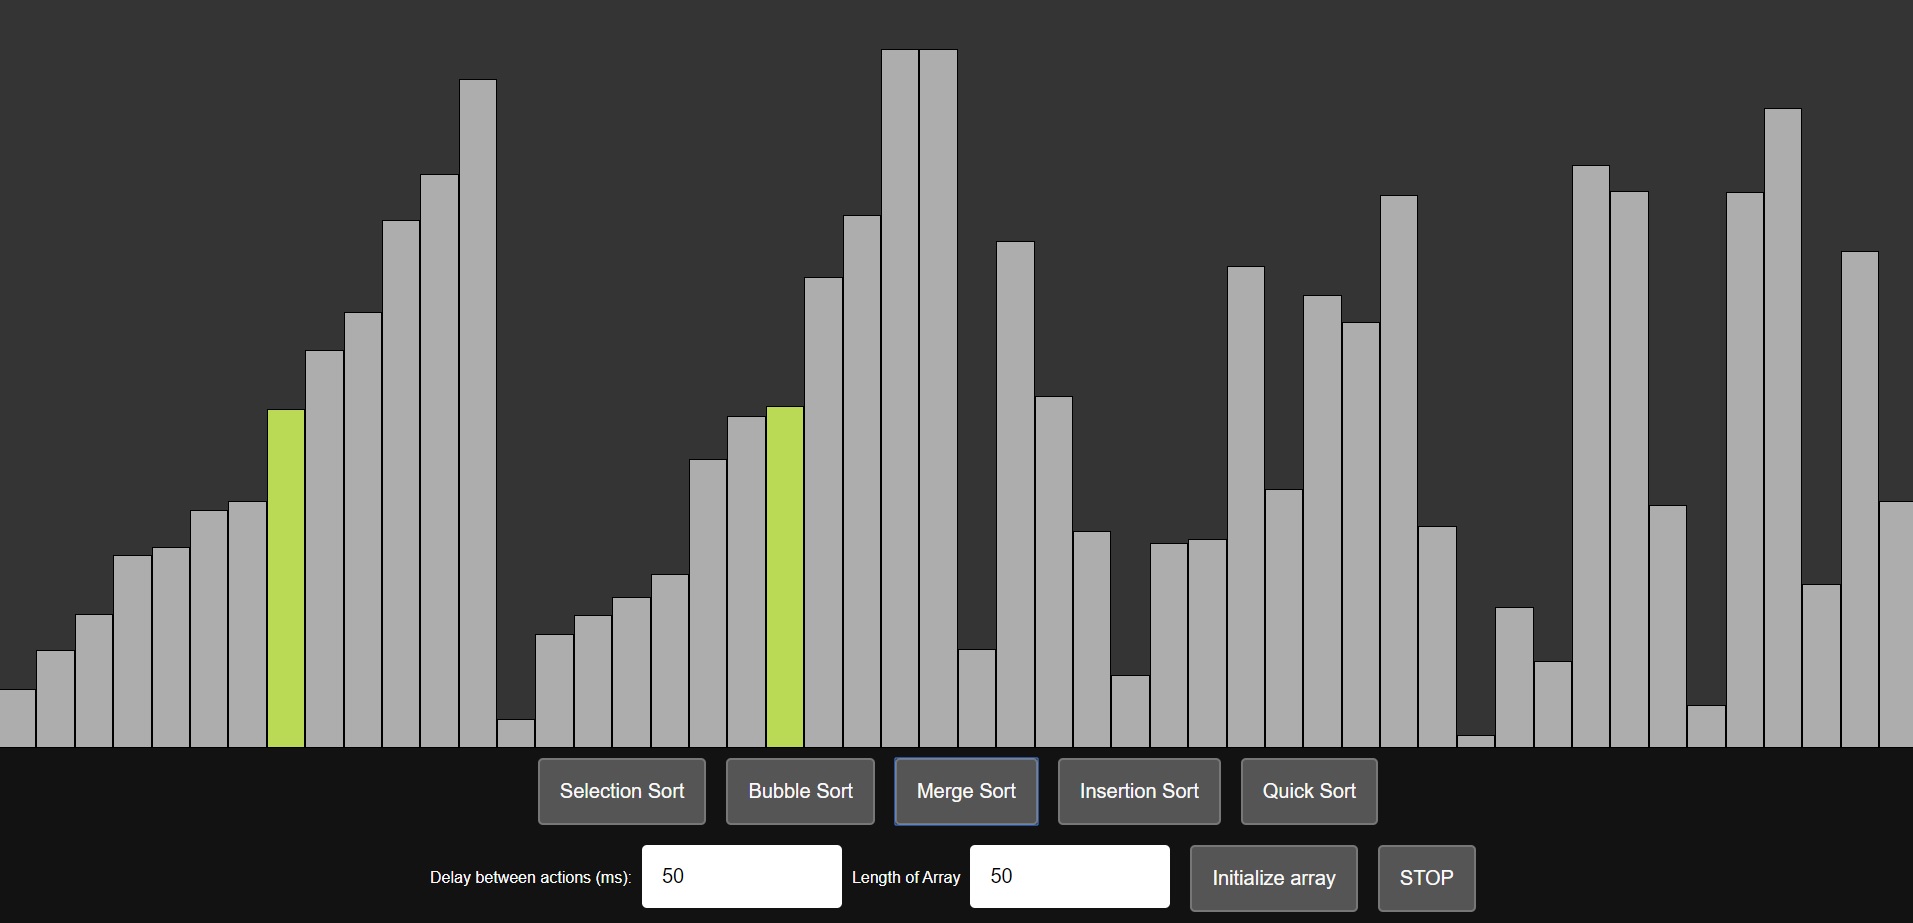Halt sorting with the STOP button
The width and height of the screenshot is (1913, 923).
coord(1425,878)
